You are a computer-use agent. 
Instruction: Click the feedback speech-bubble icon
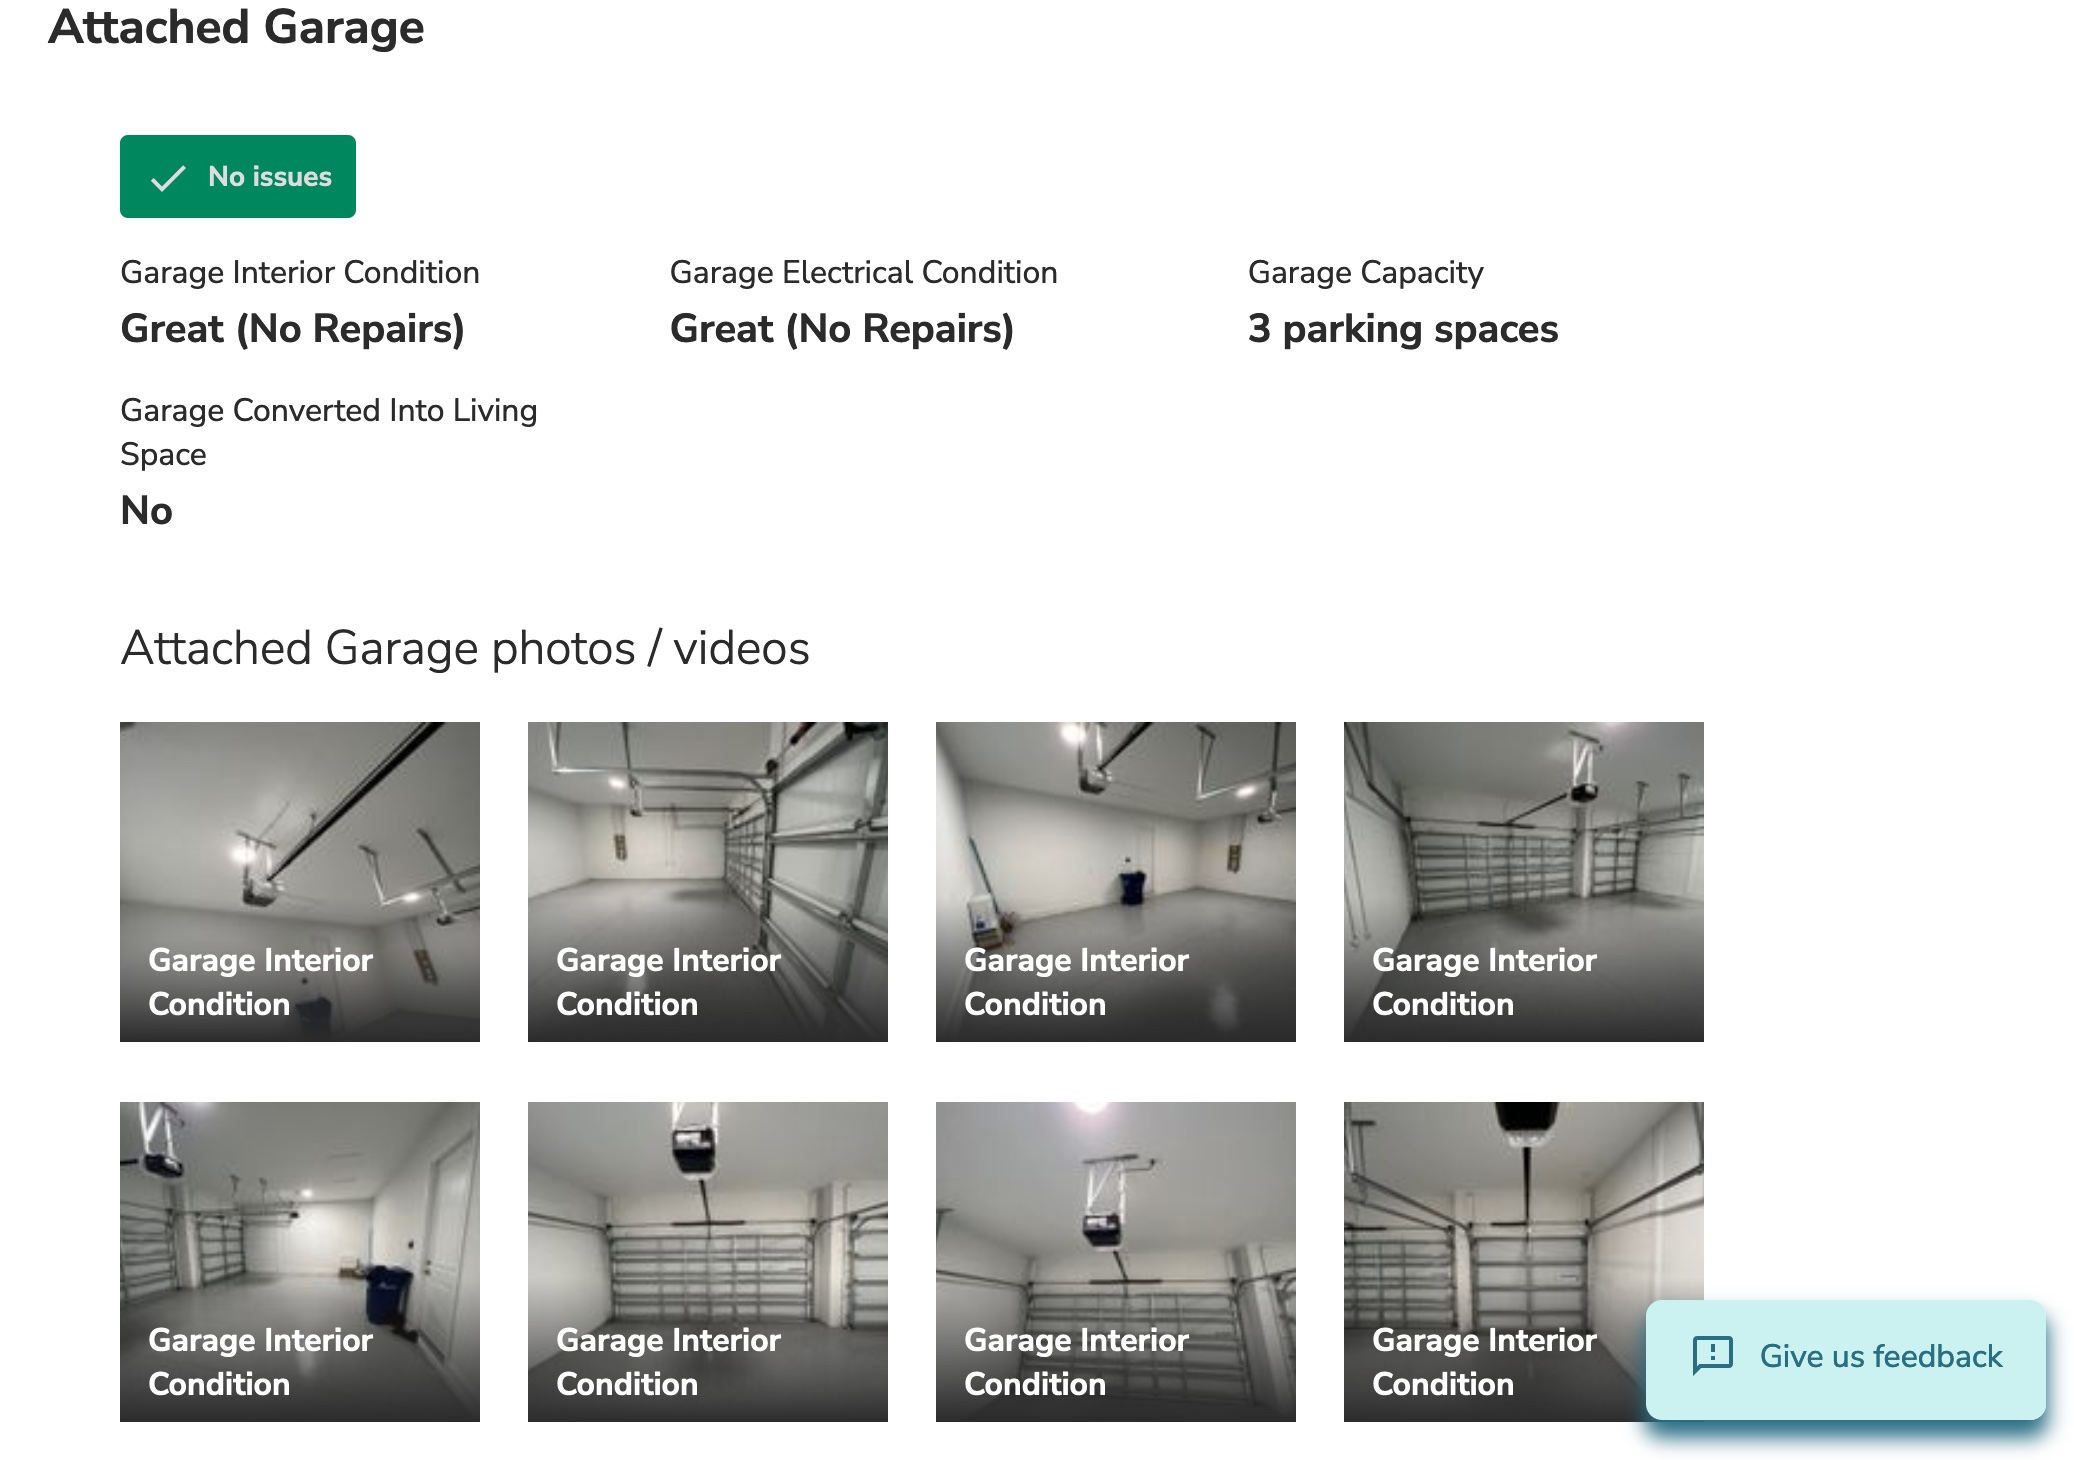[x=1712, y=1356]
